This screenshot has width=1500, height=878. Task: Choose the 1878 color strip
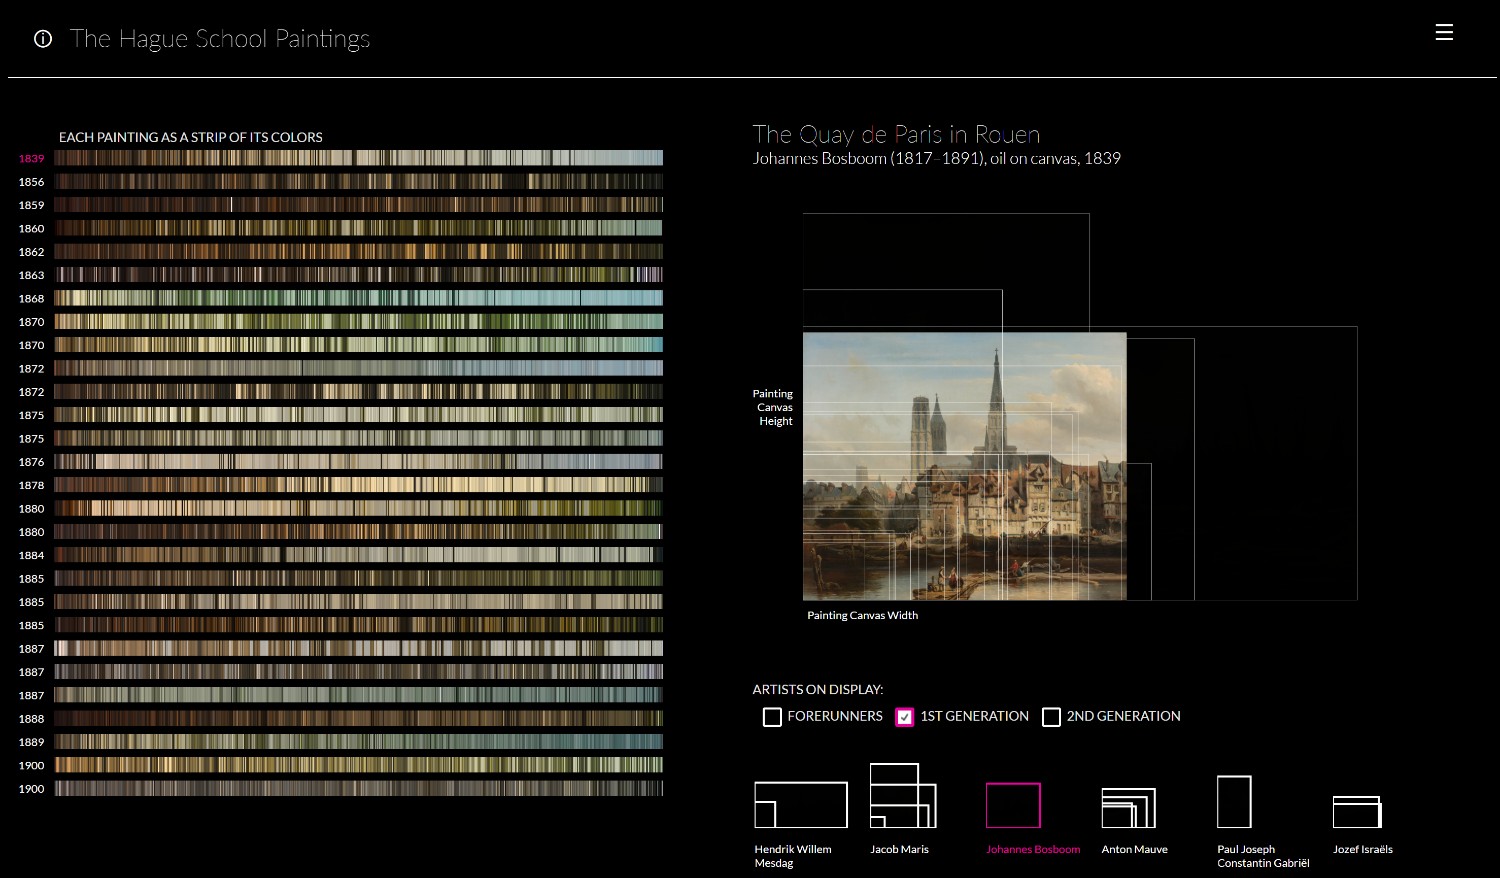click(358, 485)
